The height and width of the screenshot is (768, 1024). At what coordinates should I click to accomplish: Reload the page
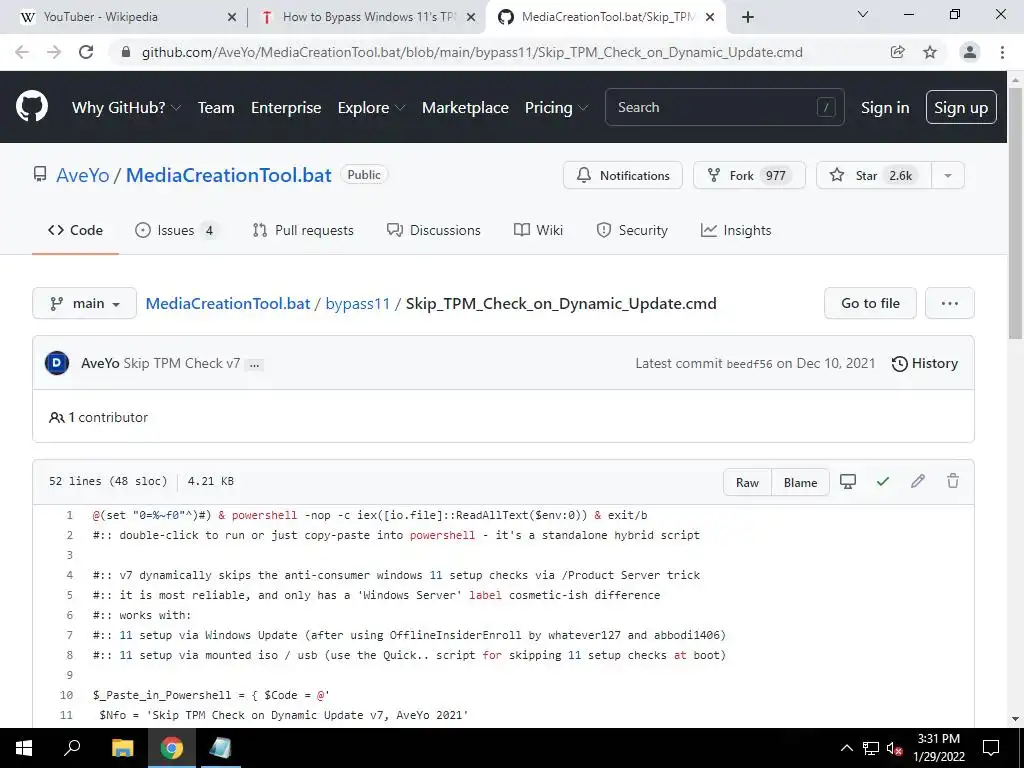click(x=86, y=52)
